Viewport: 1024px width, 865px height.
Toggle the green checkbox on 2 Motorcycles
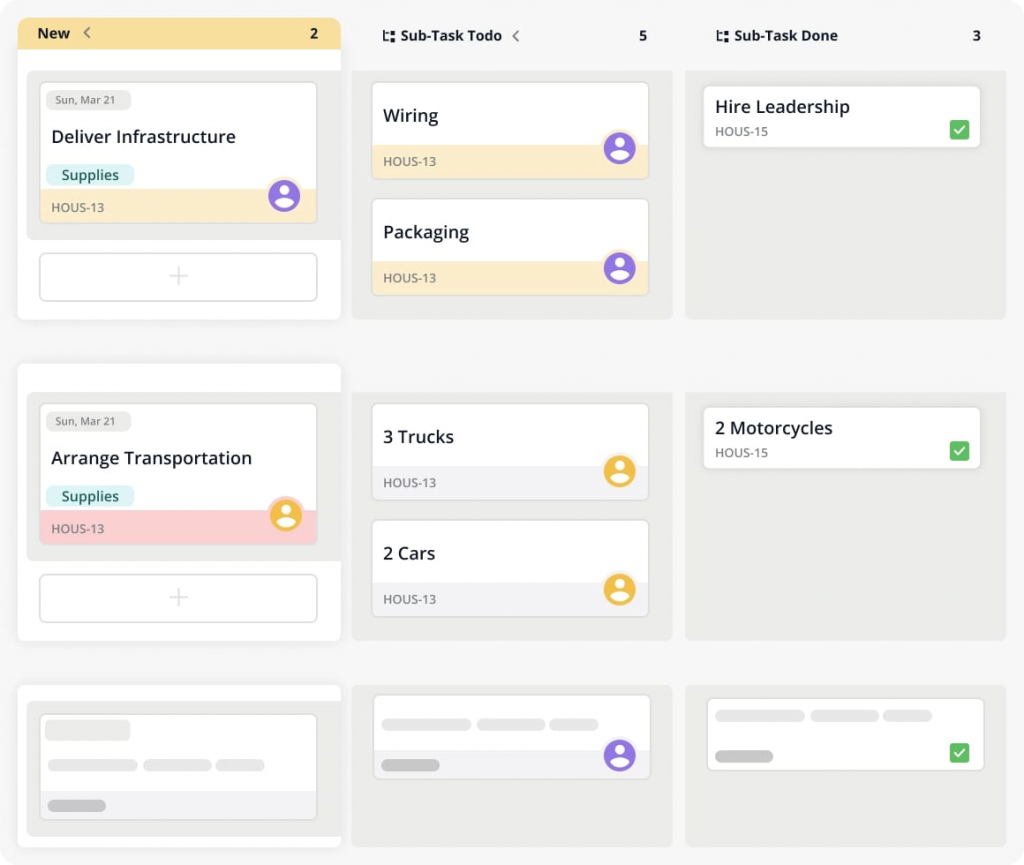pos(959,450)
